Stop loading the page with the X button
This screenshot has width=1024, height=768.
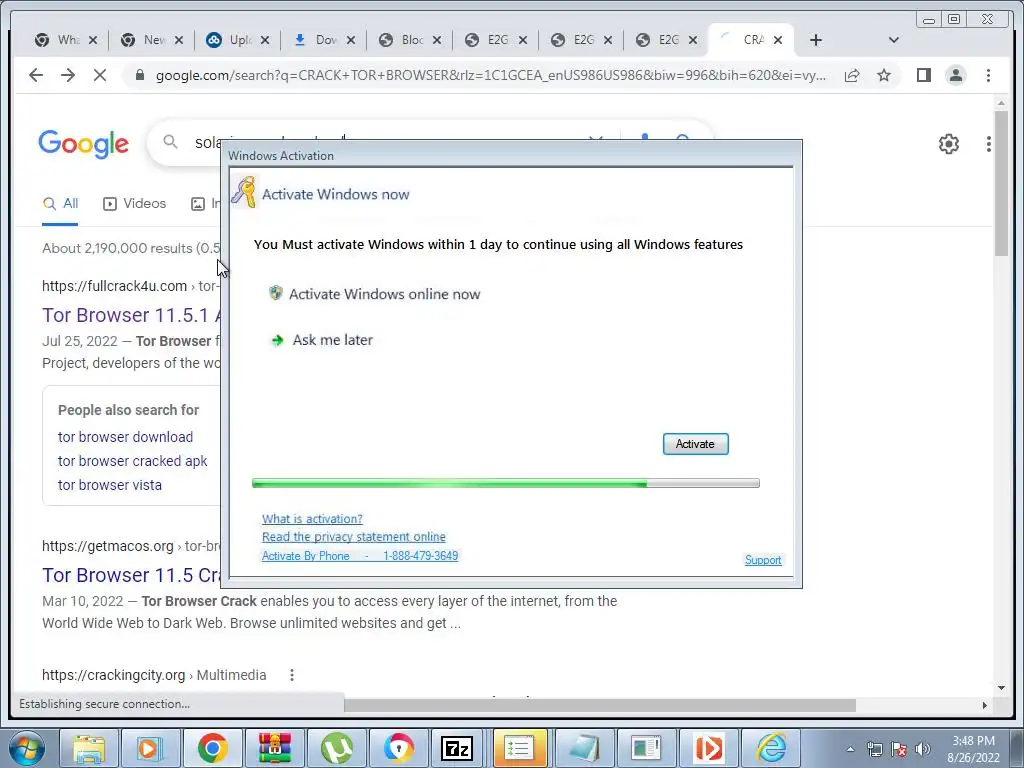point(100,75)
